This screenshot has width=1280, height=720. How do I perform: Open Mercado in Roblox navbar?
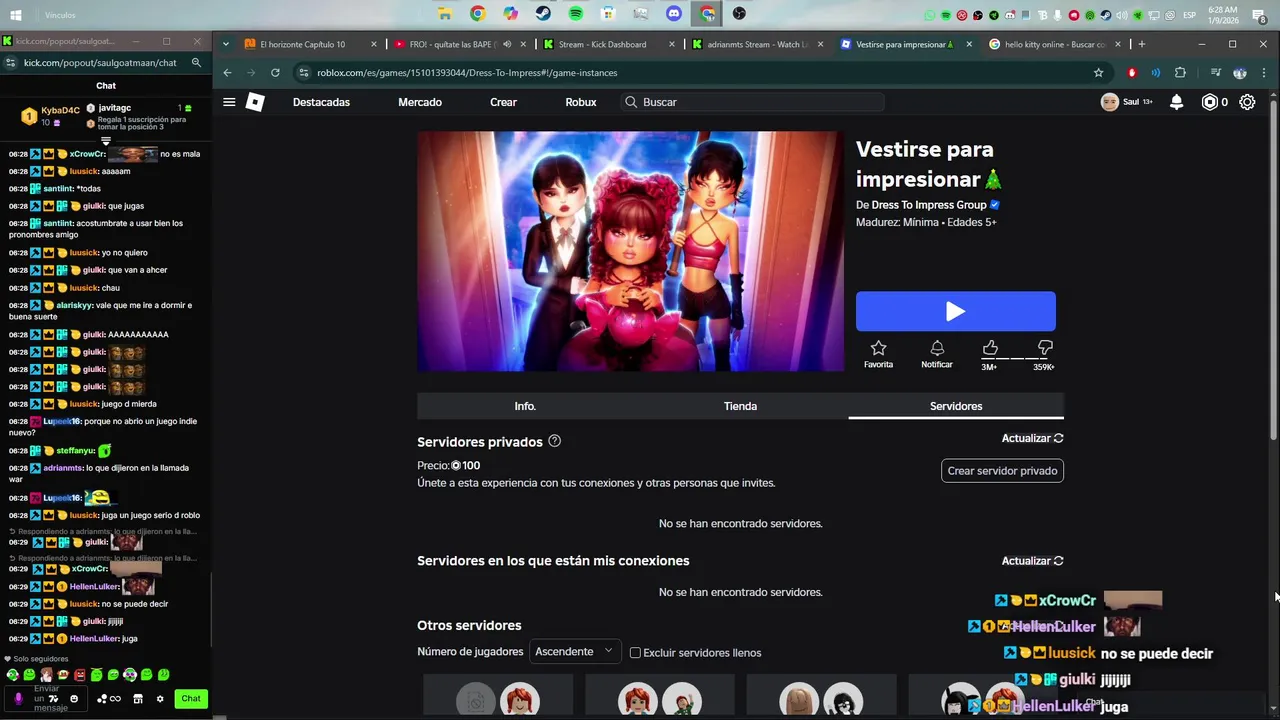tap(420, 102)
